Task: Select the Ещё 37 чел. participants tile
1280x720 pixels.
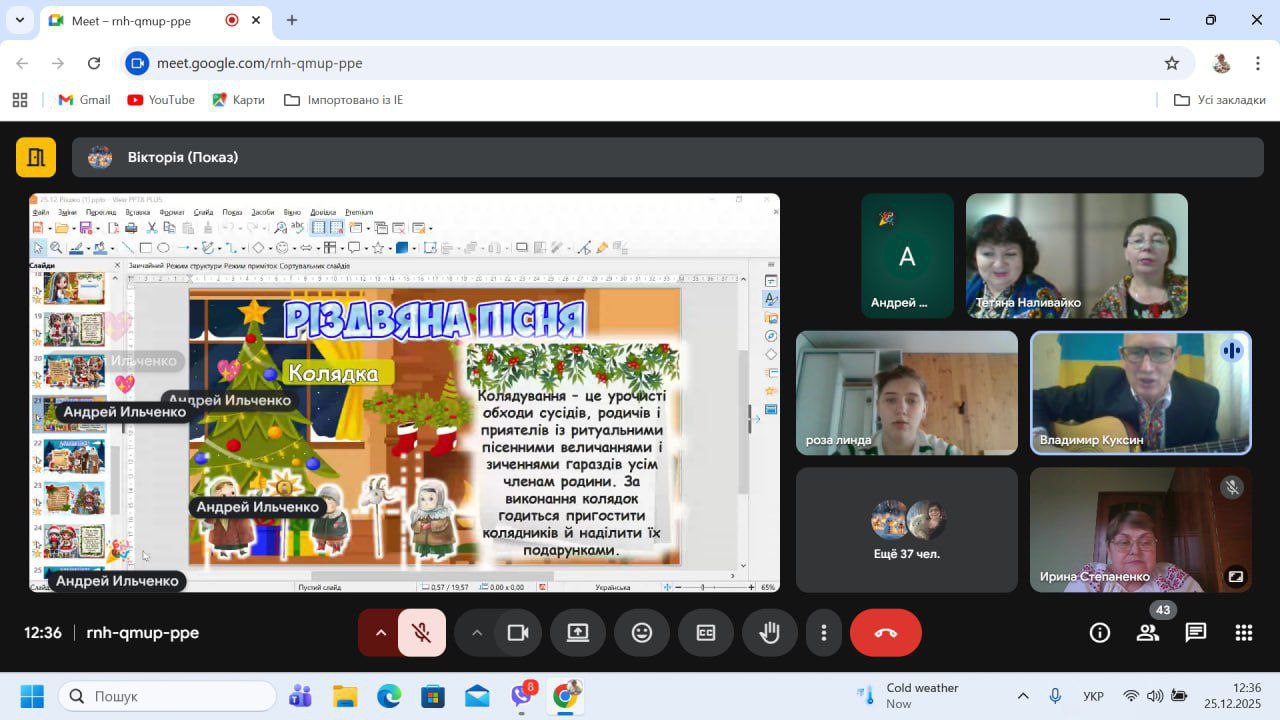Action: (906, 530)
